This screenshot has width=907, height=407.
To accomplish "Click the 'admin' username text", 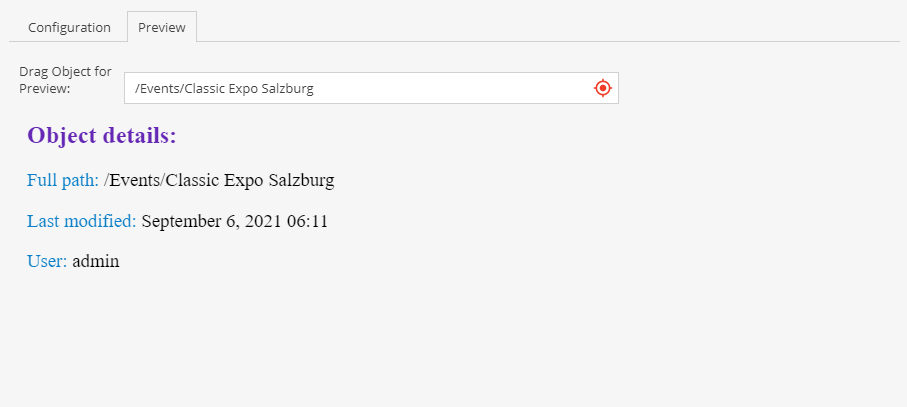I will 96,261.
